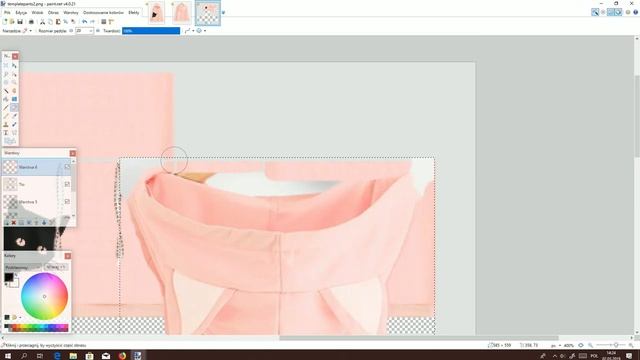Viewport: 640px width, 360px height.
Task: Open the Dostosowania kolorów menu
Action: click(x=103, y=13)
